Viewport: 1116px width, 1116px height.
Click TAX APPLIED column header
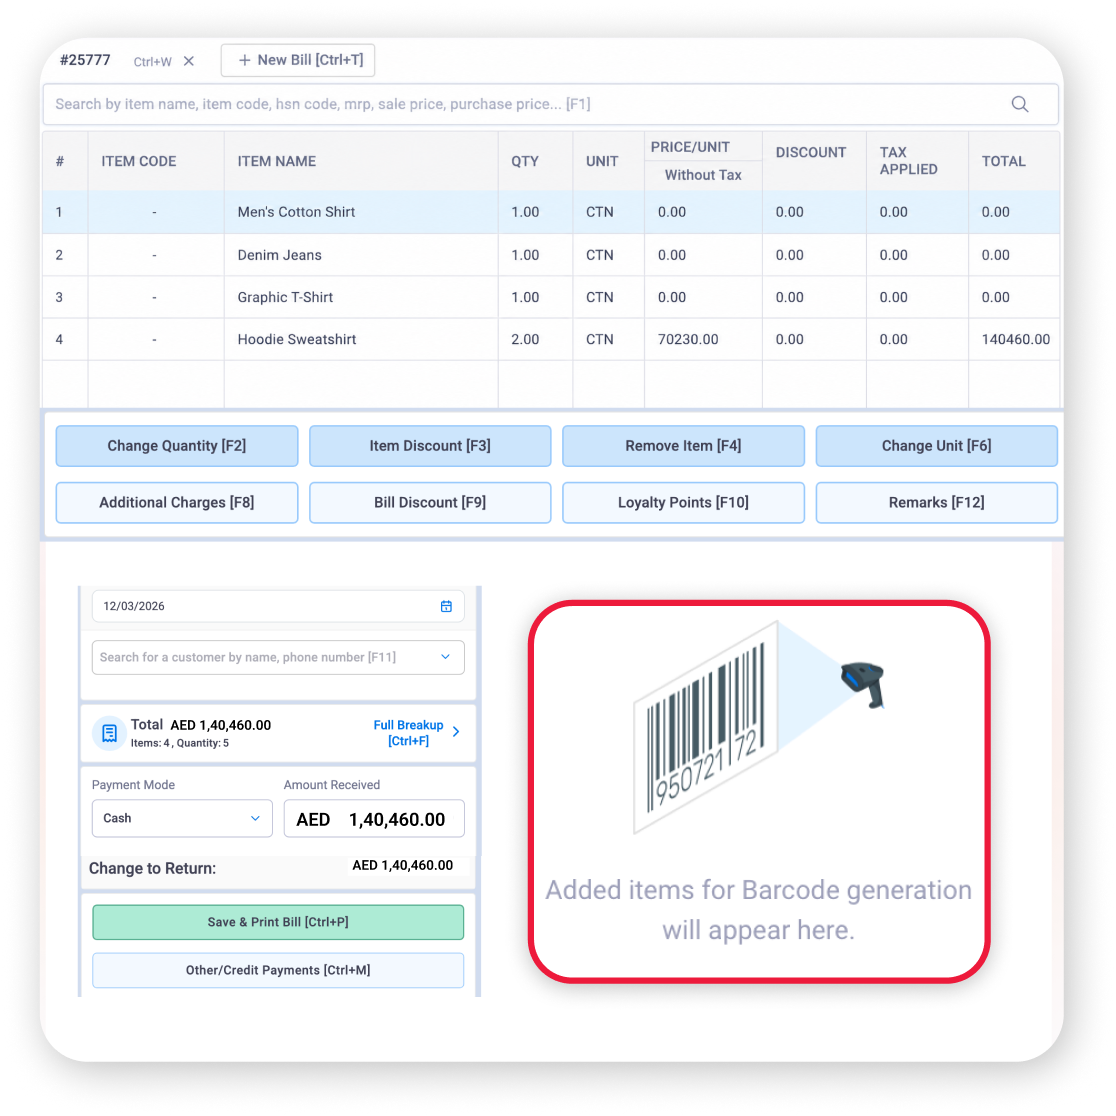[909, 161]
